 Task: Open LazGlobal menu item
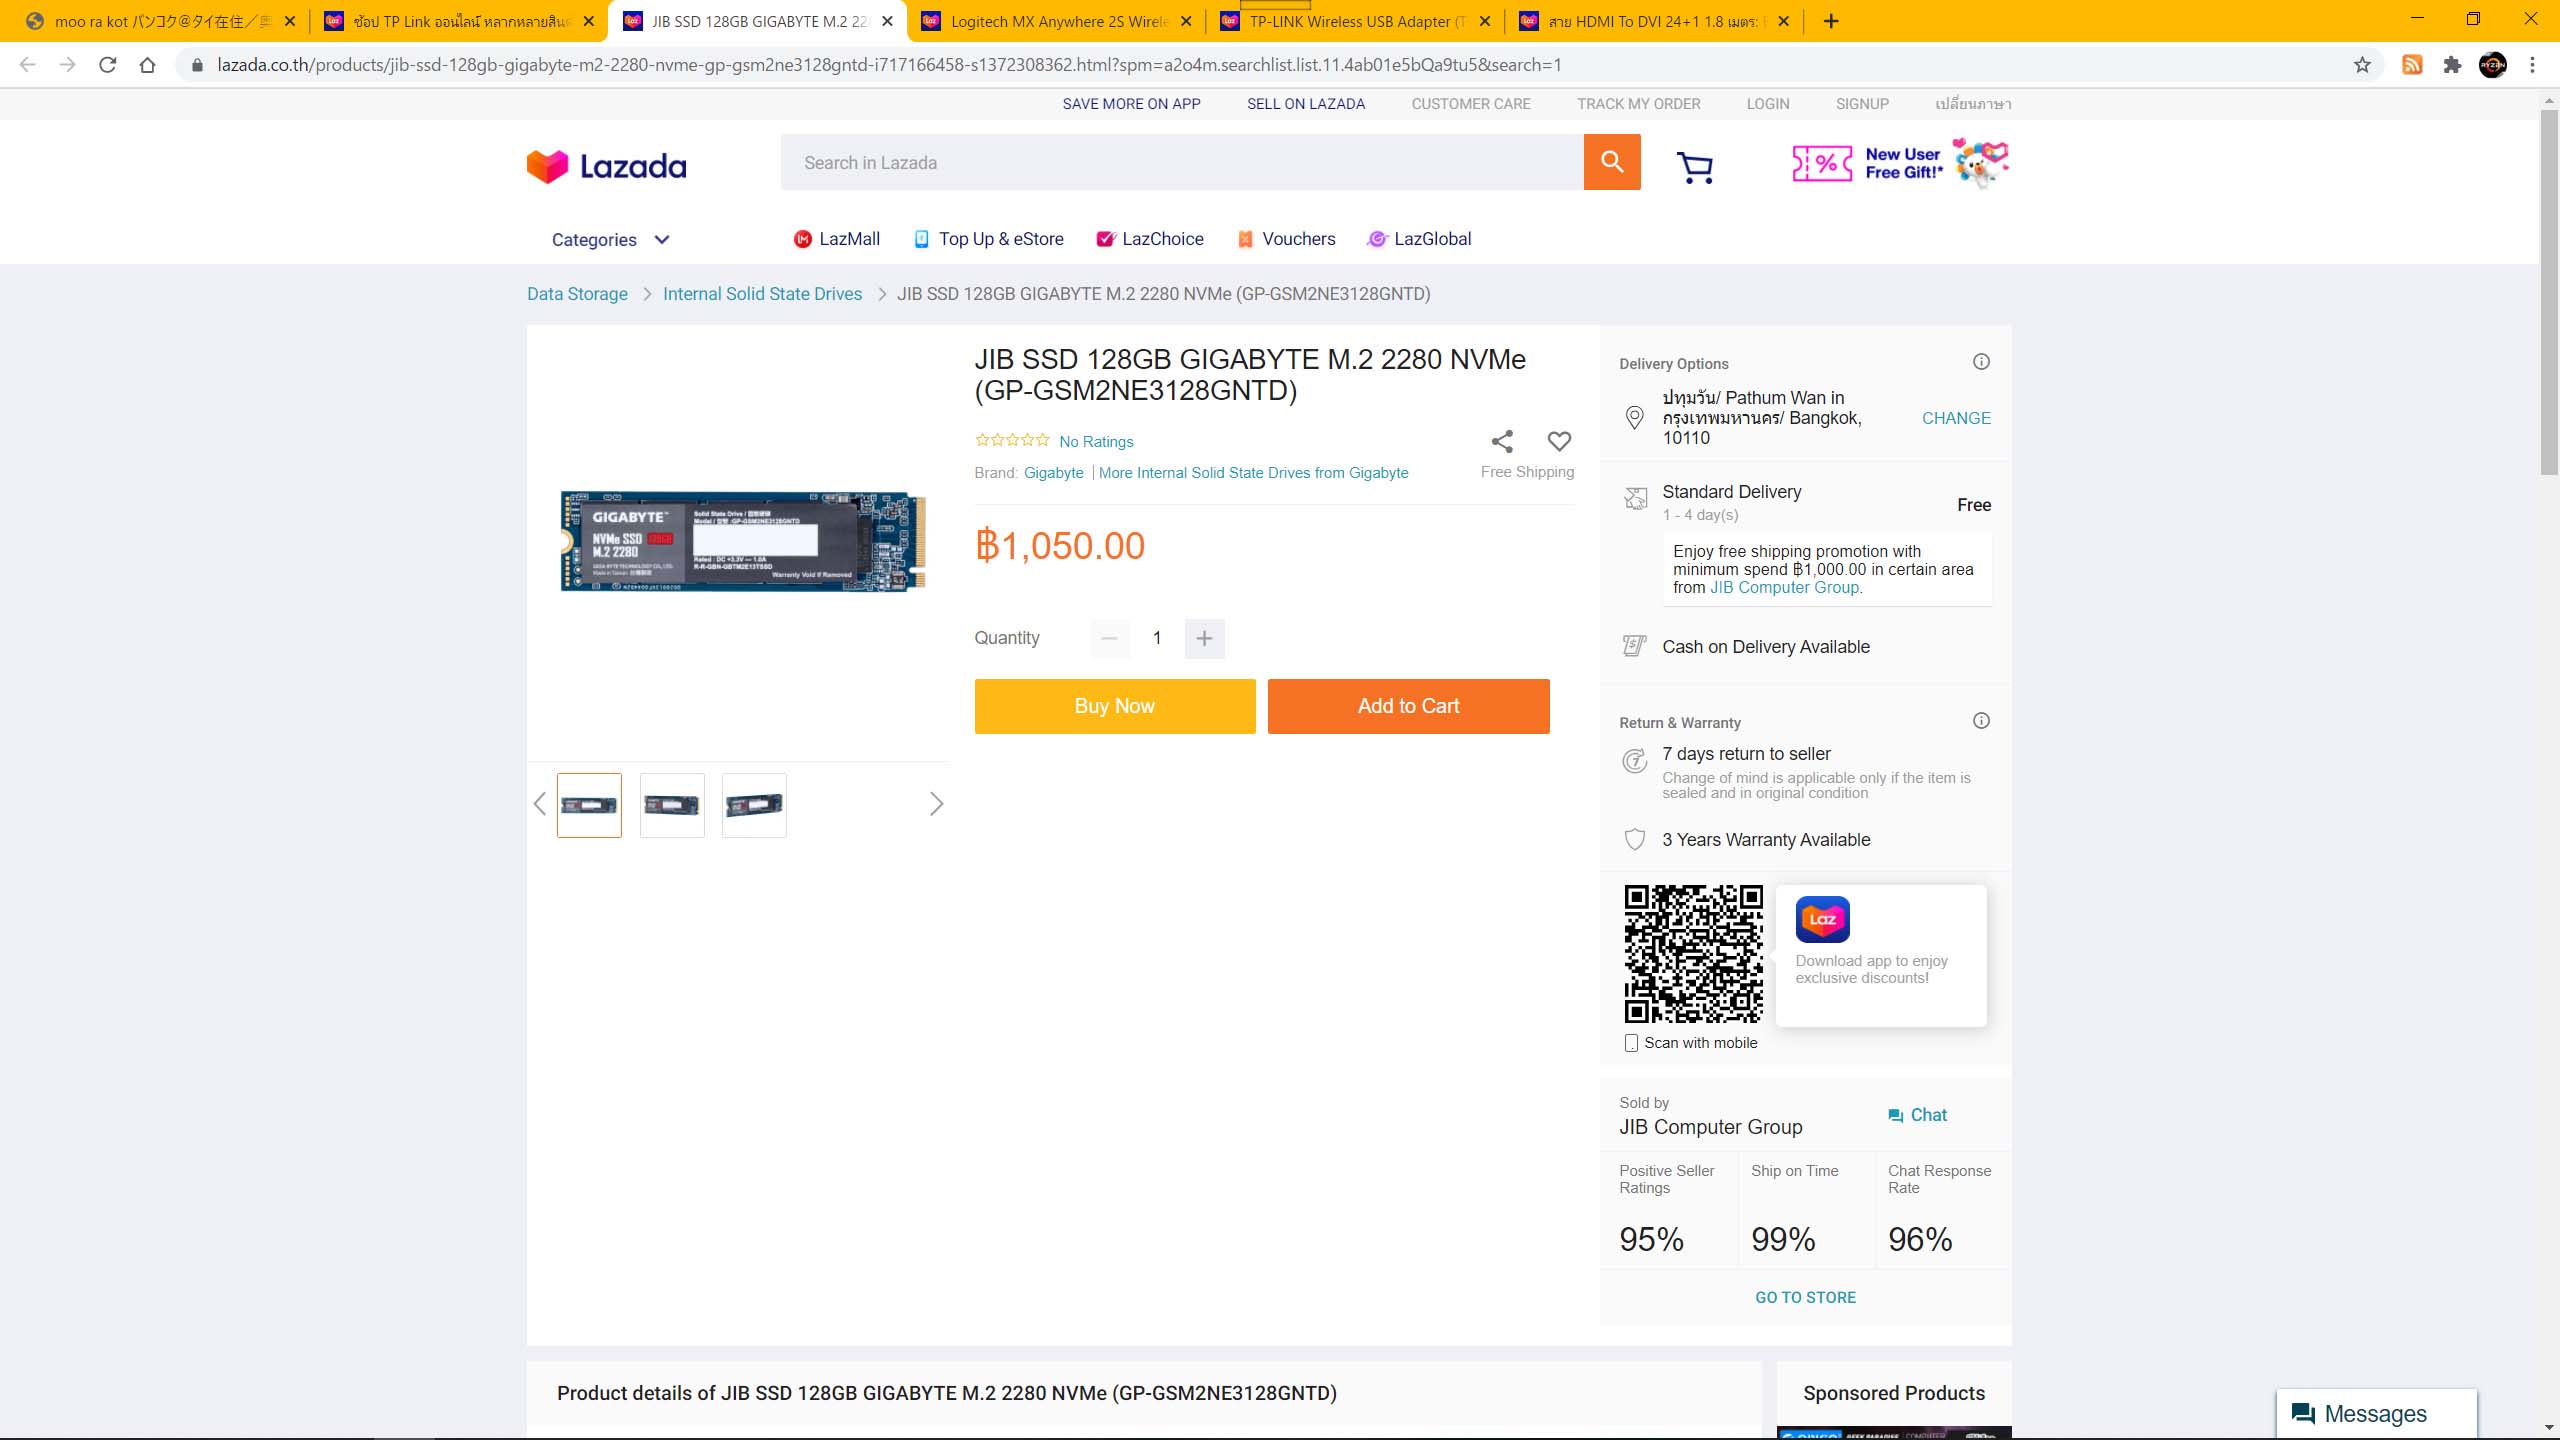coord(1420,239)
